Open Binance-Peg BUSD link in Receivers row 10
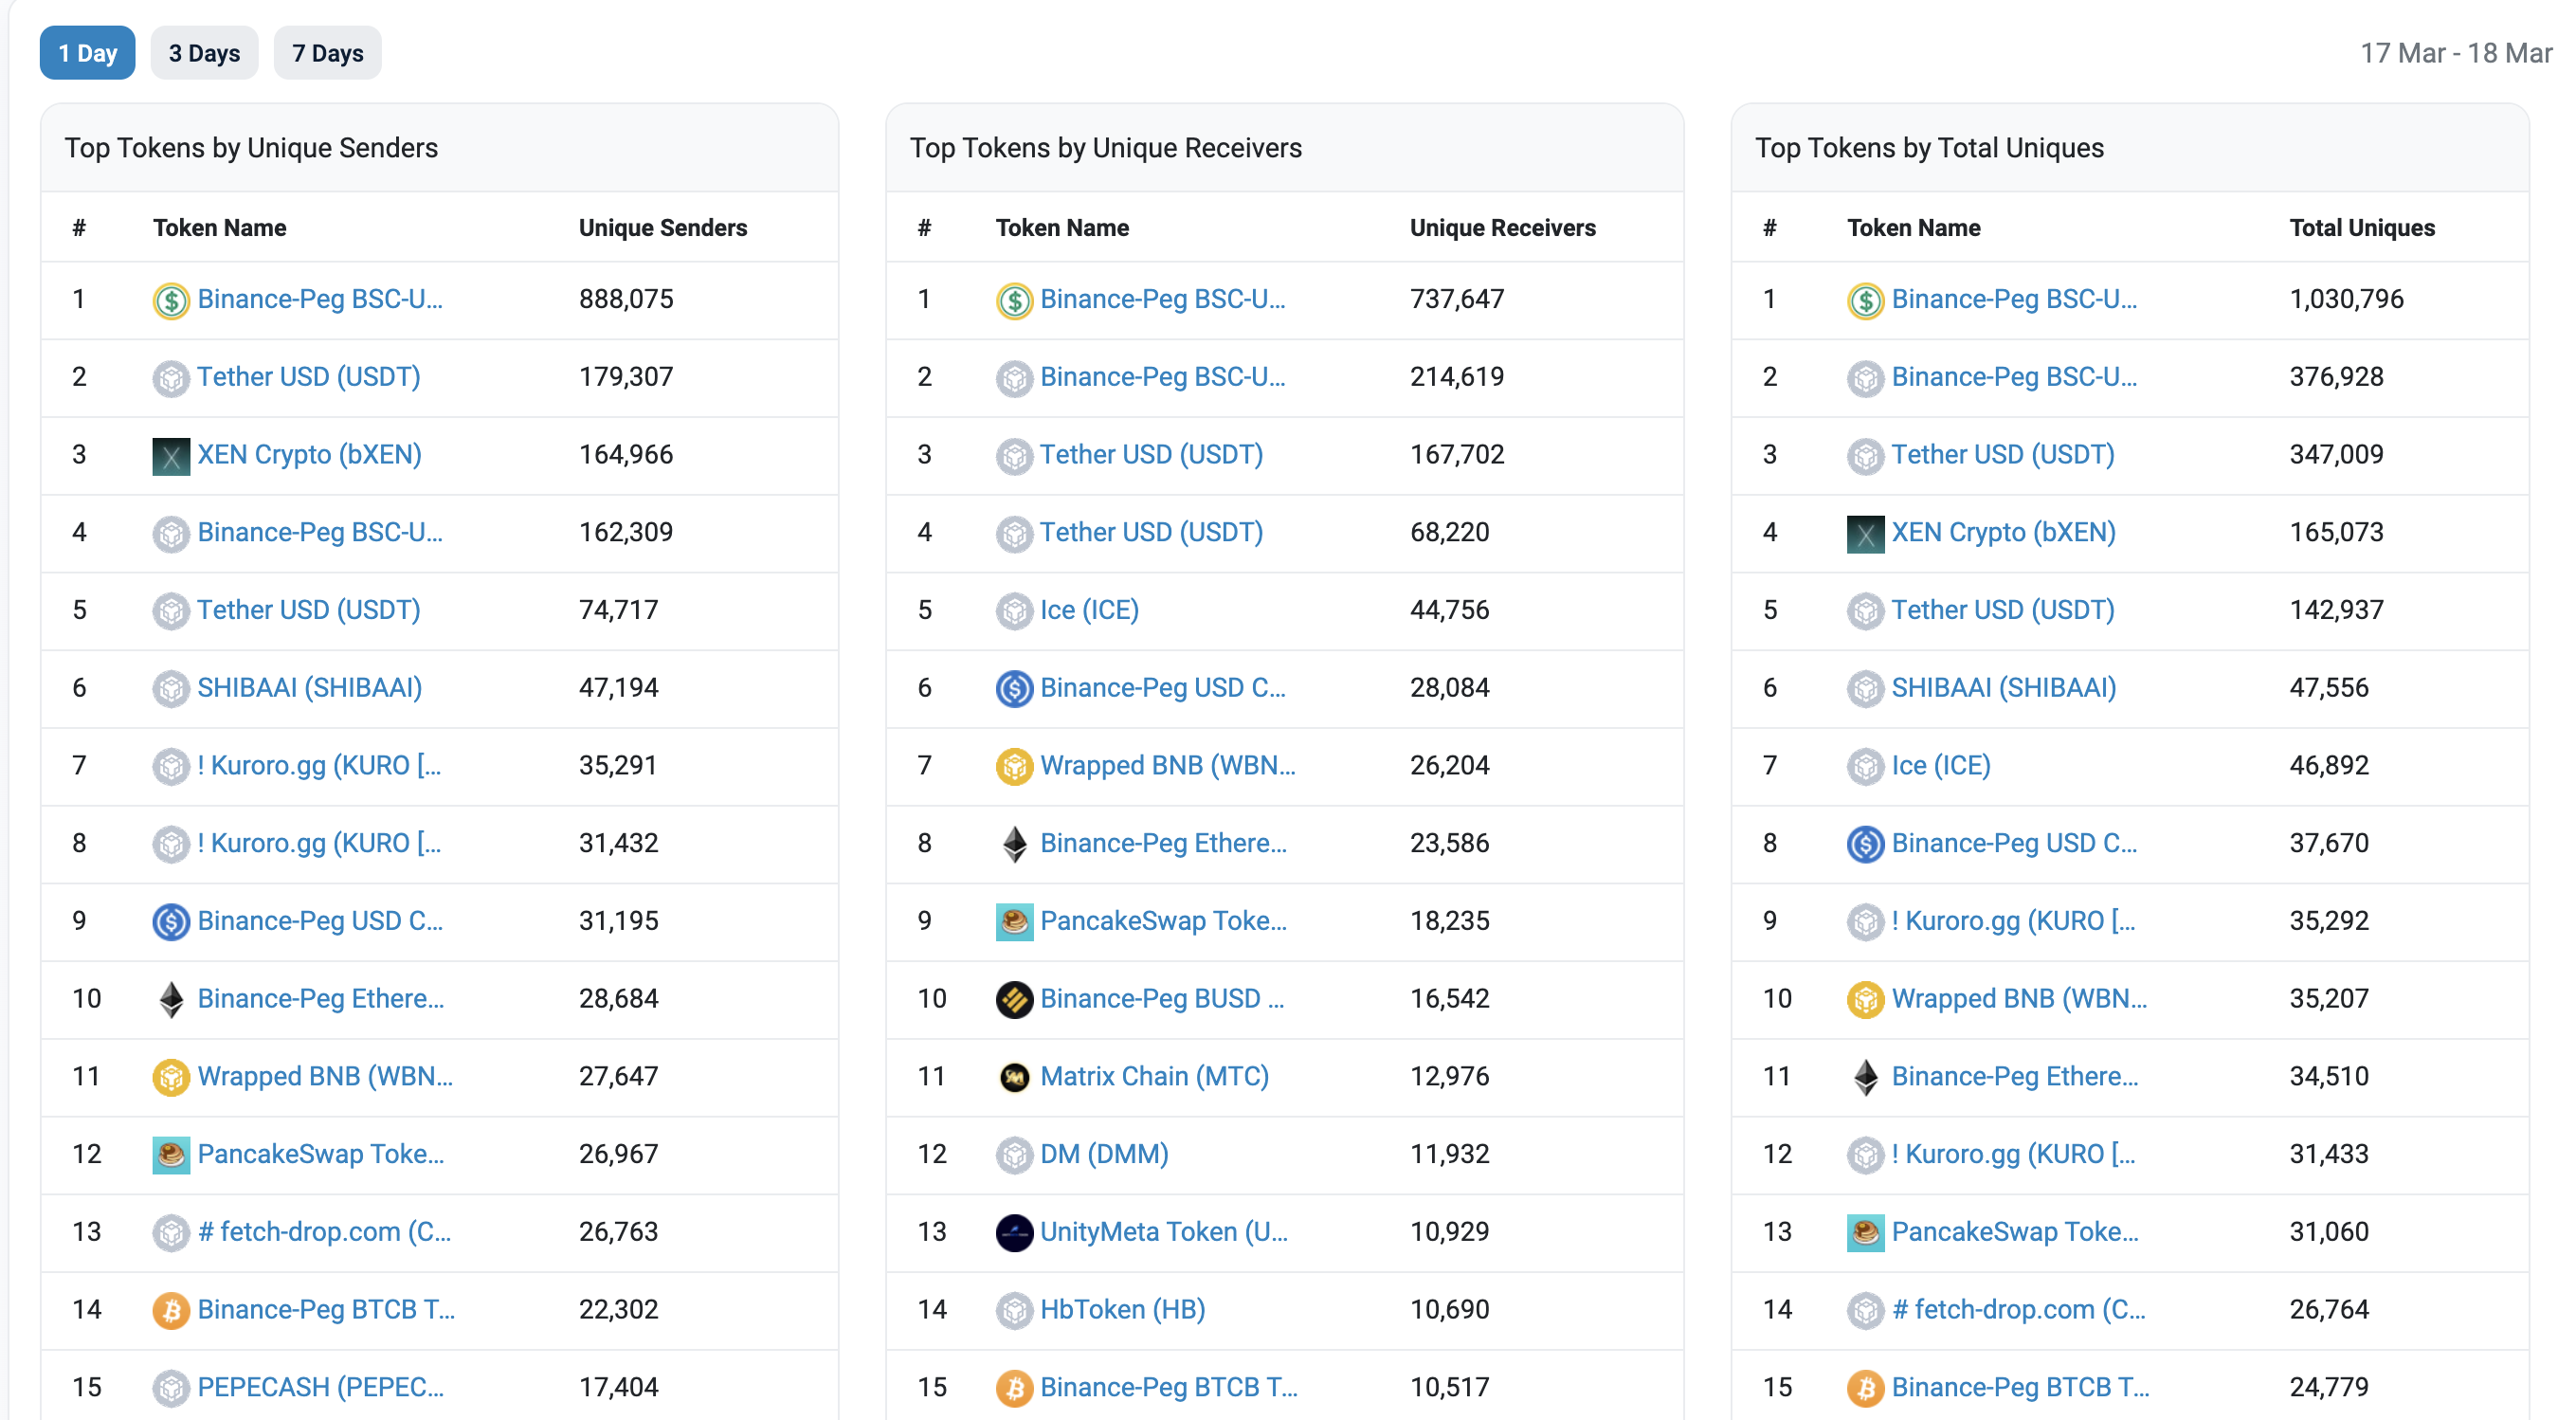This screenshot has width=2576, height=1420. pos(1162,999)
